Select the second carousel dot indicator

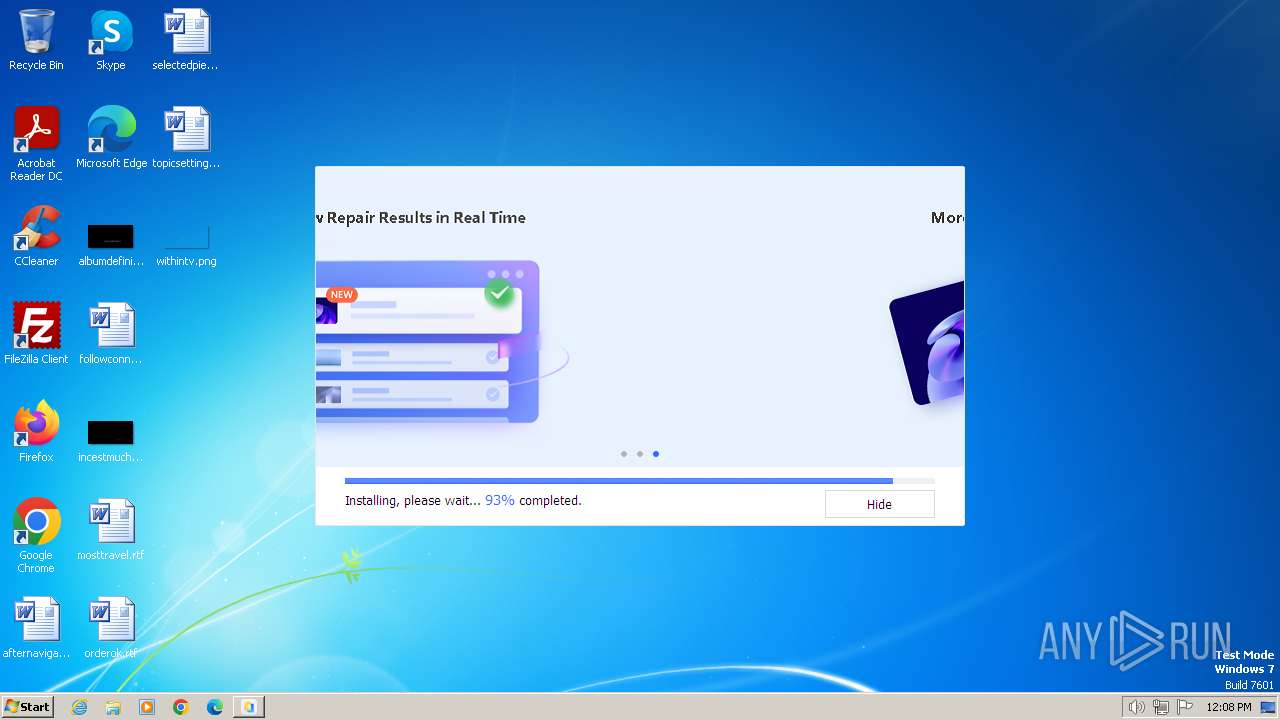pos(640,454)
